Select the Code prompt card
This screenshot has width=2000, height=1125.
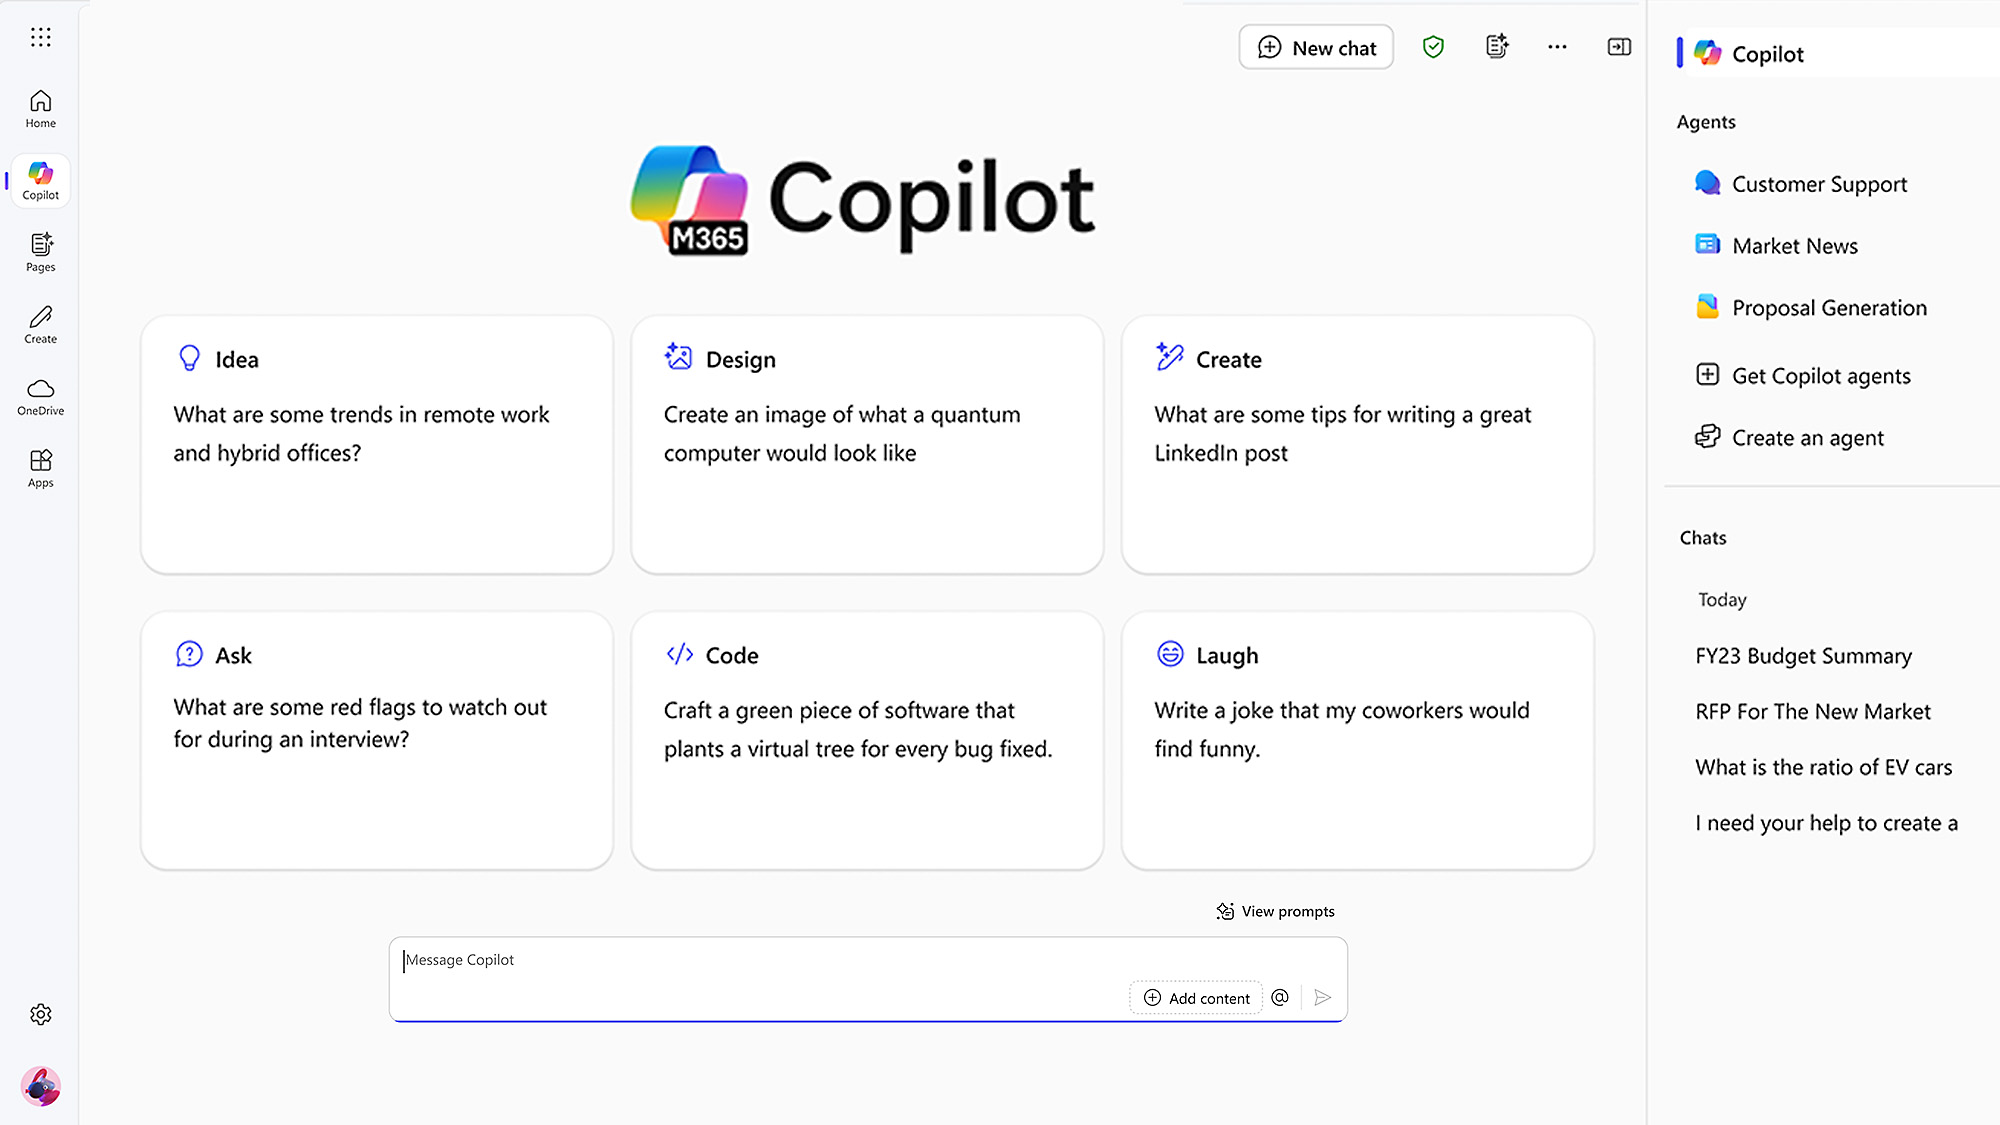click(867, 740)
